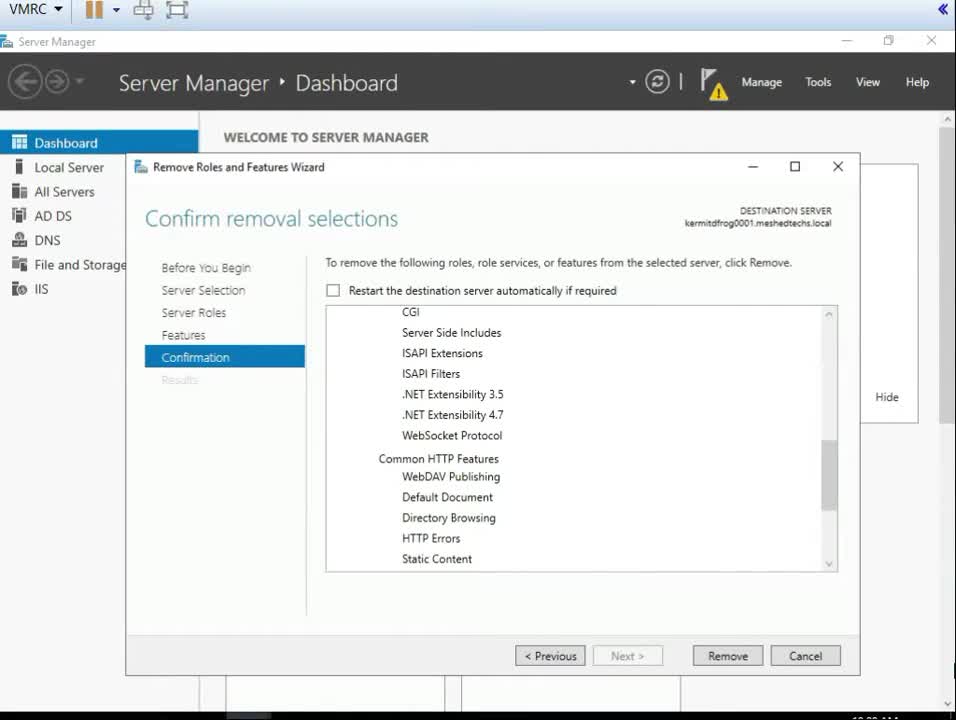The height and width of the screenshot is (720, 956).
Task: Minimize the Remove Roles wizard window
Action: 753,166
